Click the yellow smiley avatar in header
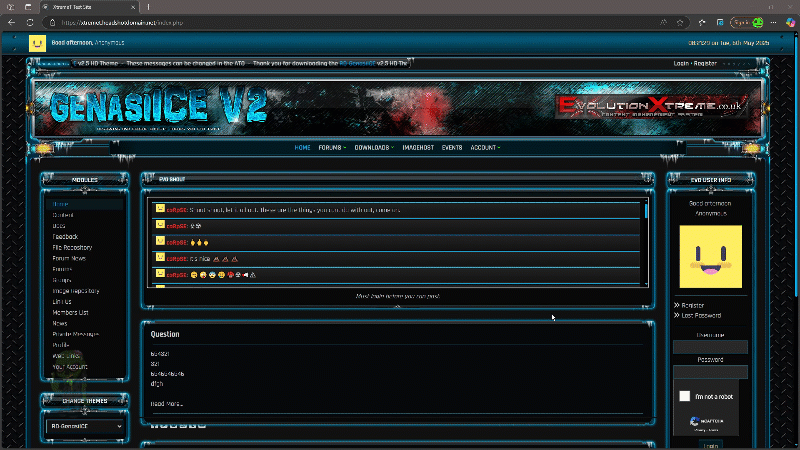800x450 pixels. (37, 43)
